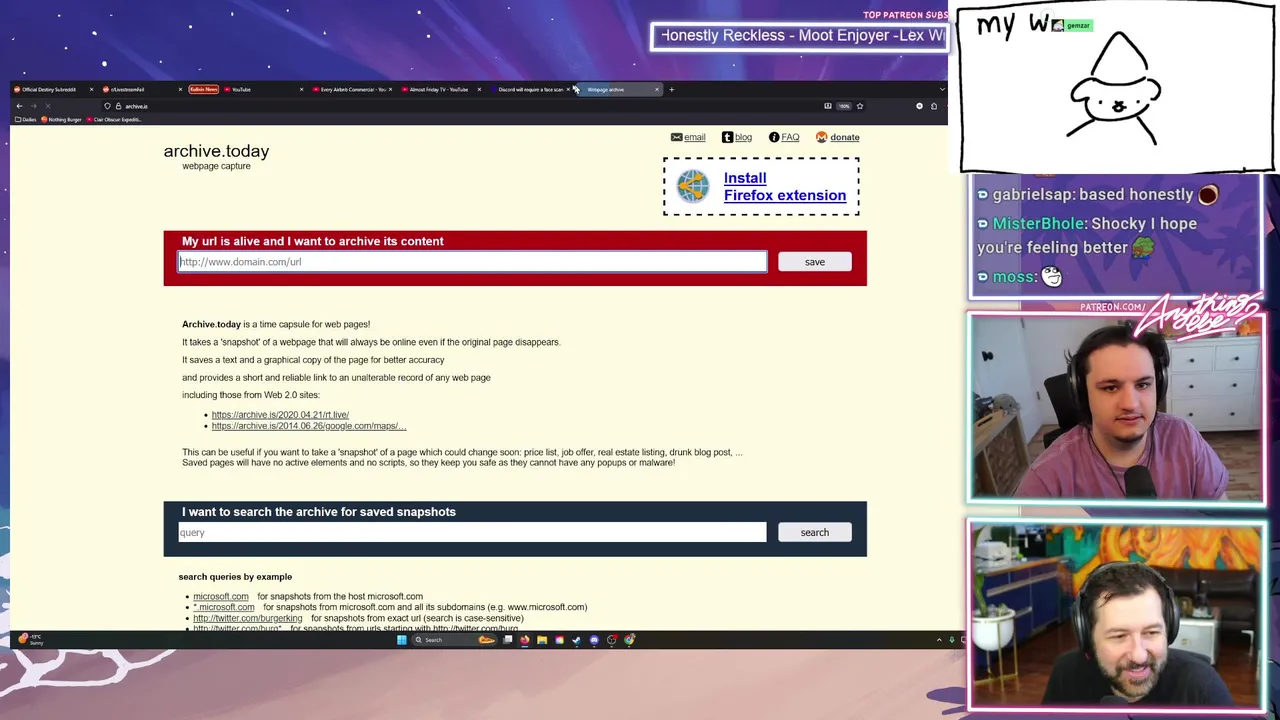Open the email contact link
Image resolution: width=1280 pixels, height=720 pixels.
694,137
